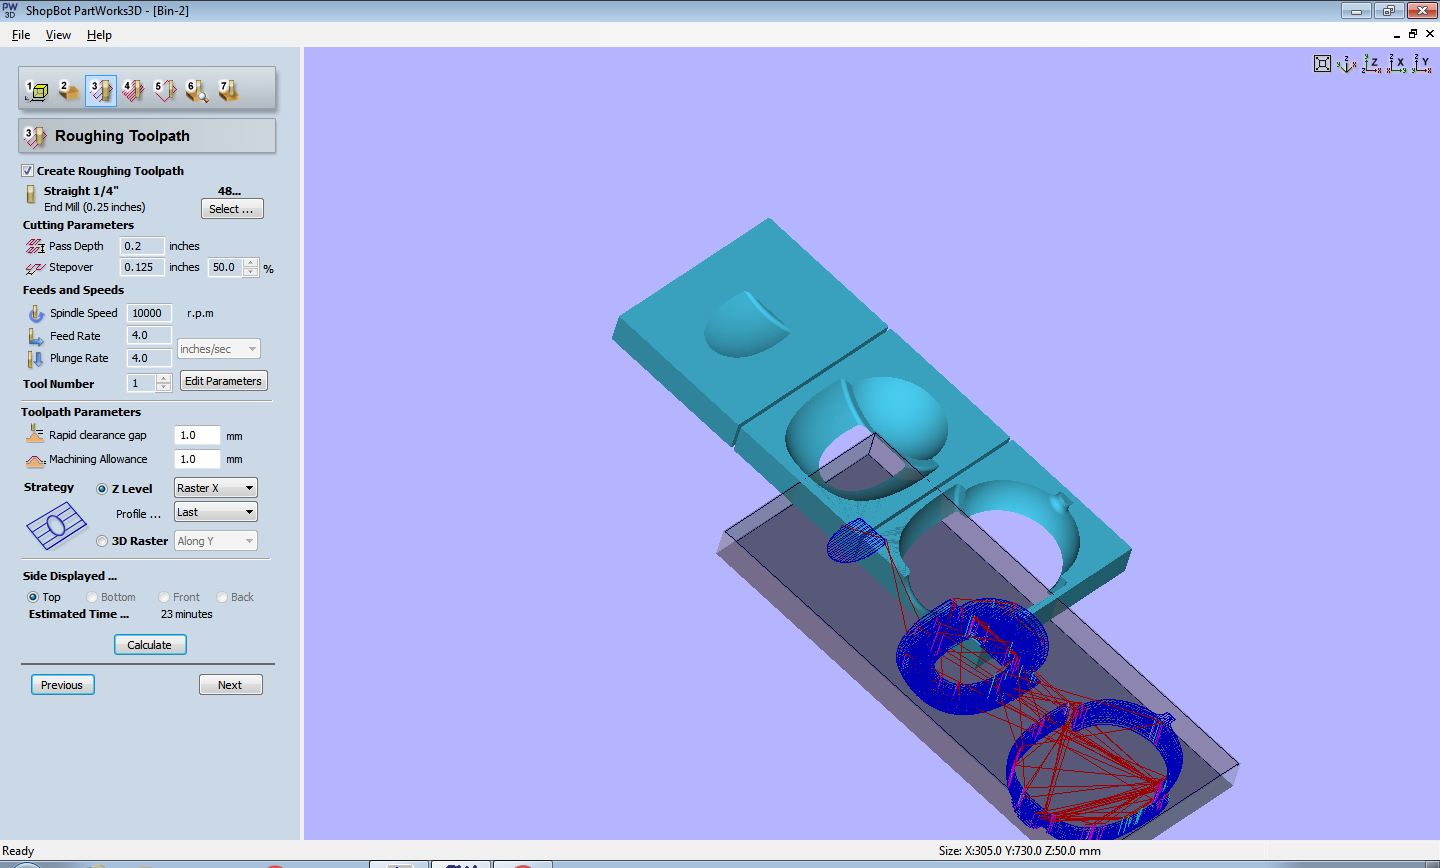Click the Feed Rate input field
Viewport: 1440px width, 868px height.
(x=150, y=336)
